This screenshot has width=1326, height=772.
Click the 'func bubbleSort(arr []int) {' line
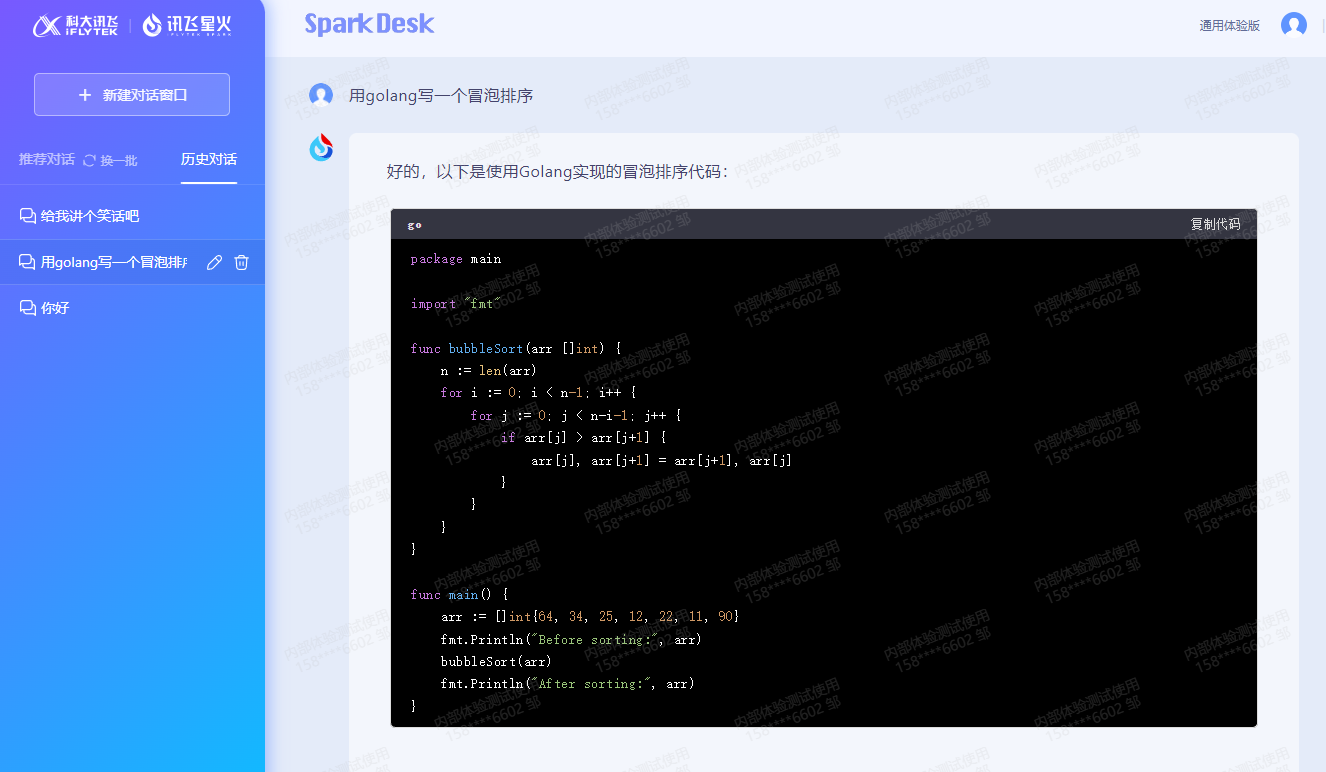point(516,349)
